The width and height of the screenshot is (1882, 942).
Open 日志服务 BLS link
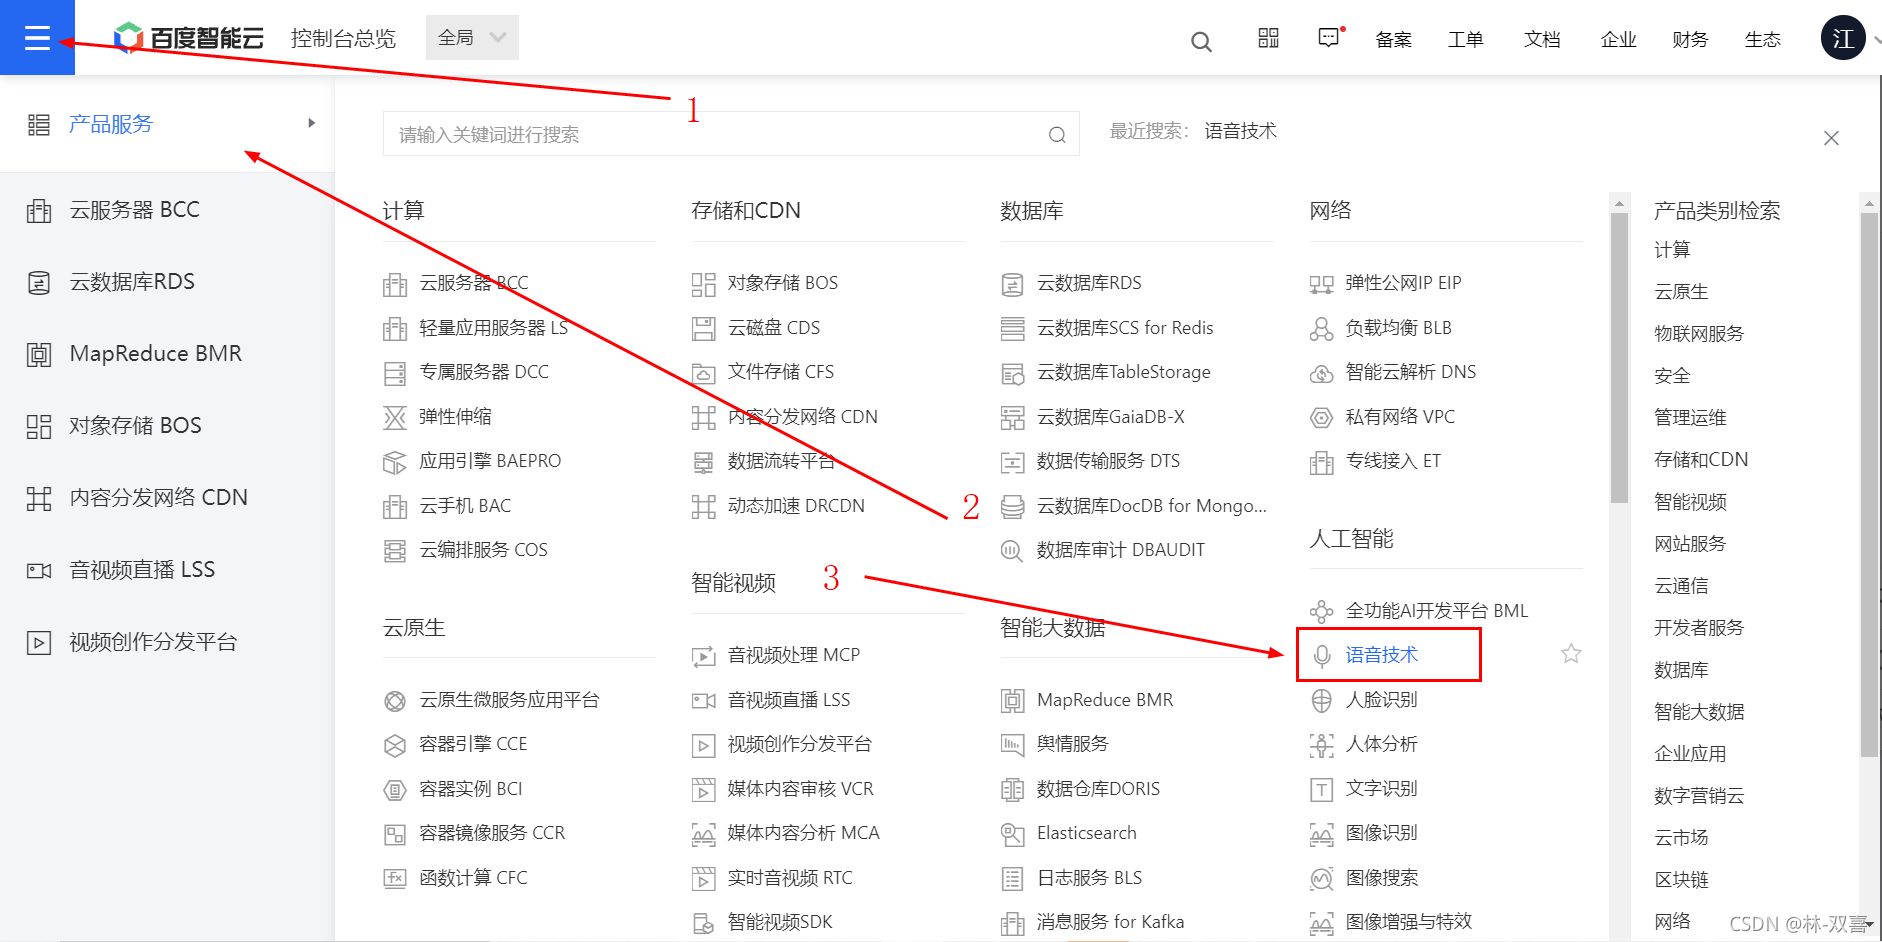coord(1089,878)
